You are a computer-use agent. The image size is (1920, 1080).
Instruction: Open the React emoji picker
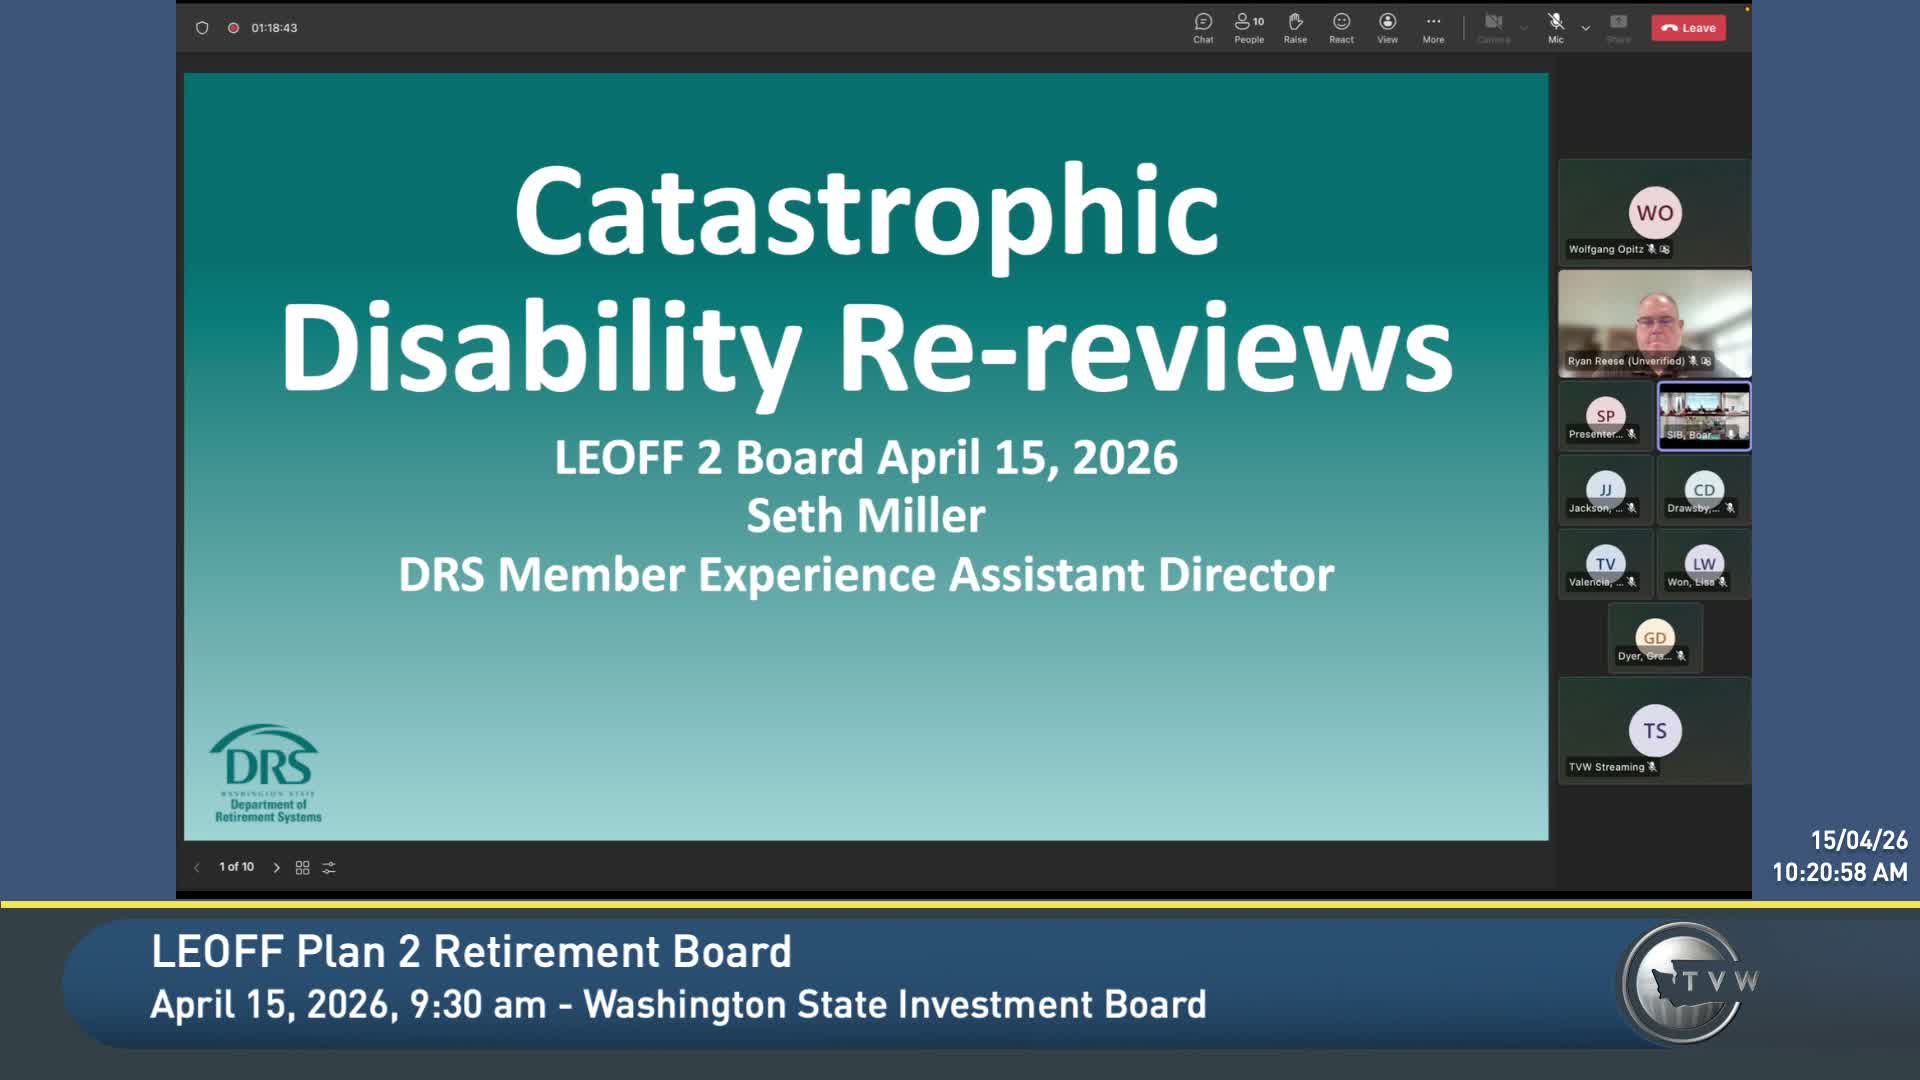coord(1341,27)
